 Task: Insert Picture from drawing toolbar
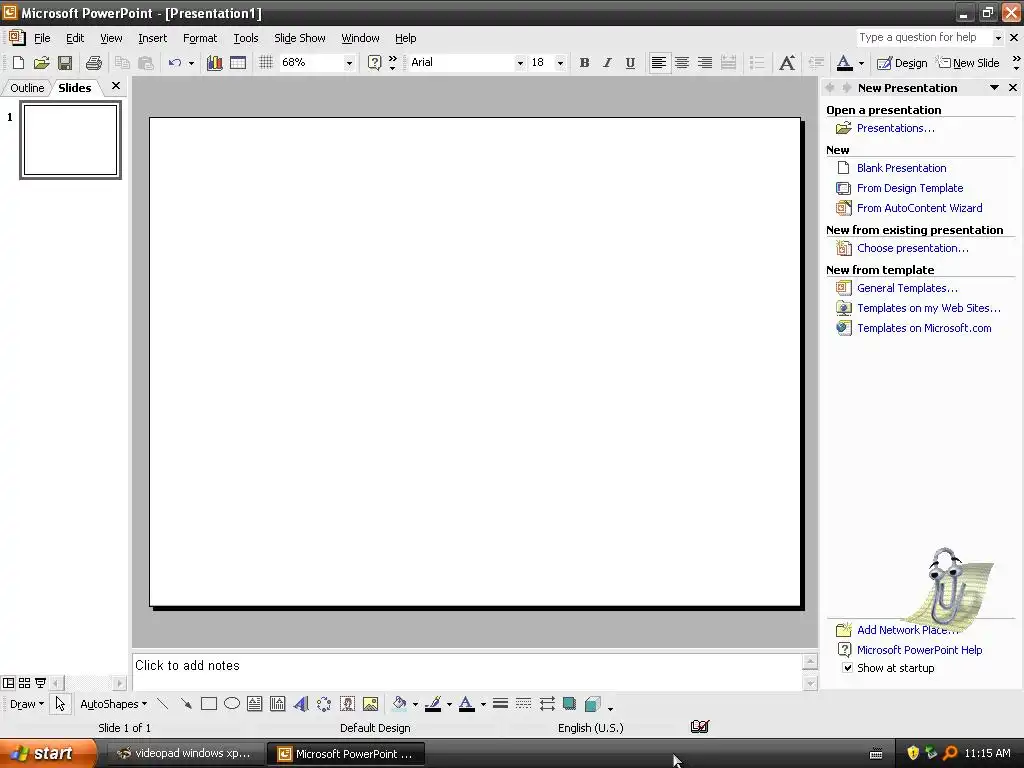[370, 704]
